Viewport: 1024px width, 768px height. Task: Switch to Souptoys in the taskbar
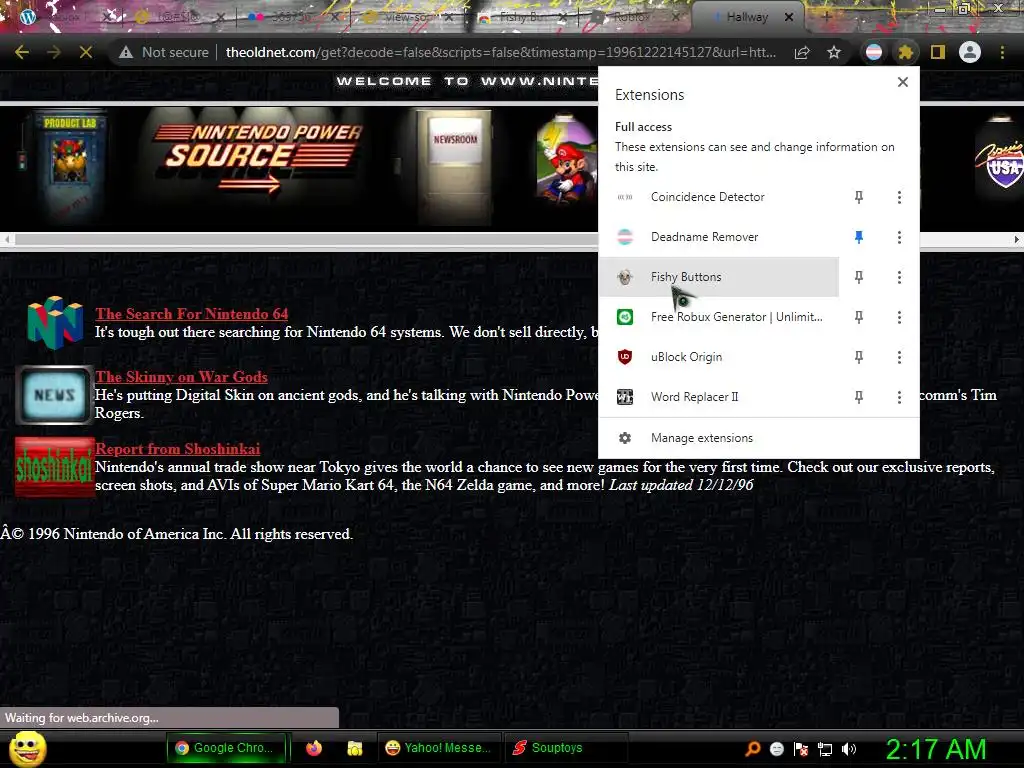567,748
